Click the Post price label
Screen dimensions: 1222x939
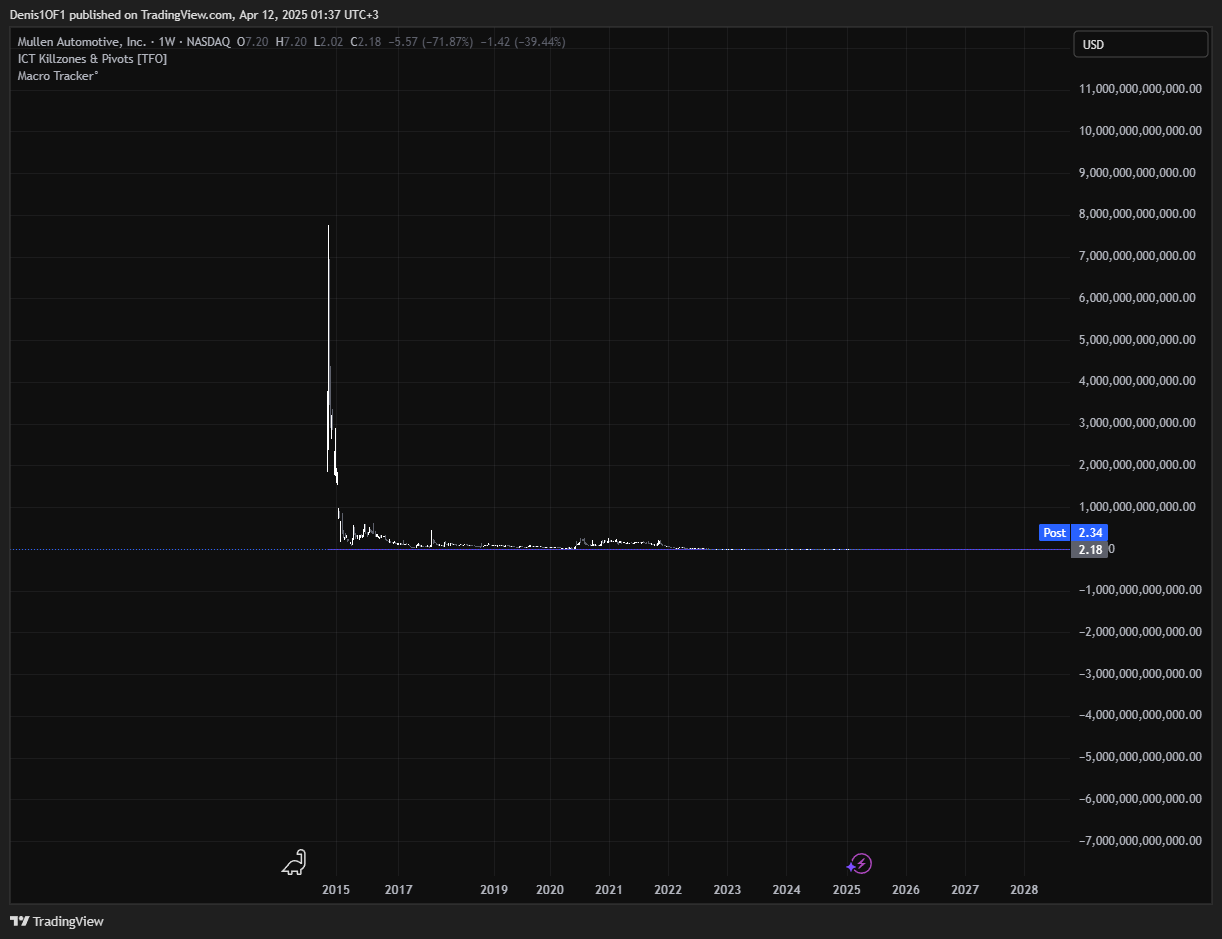[x=1054, y=533]
